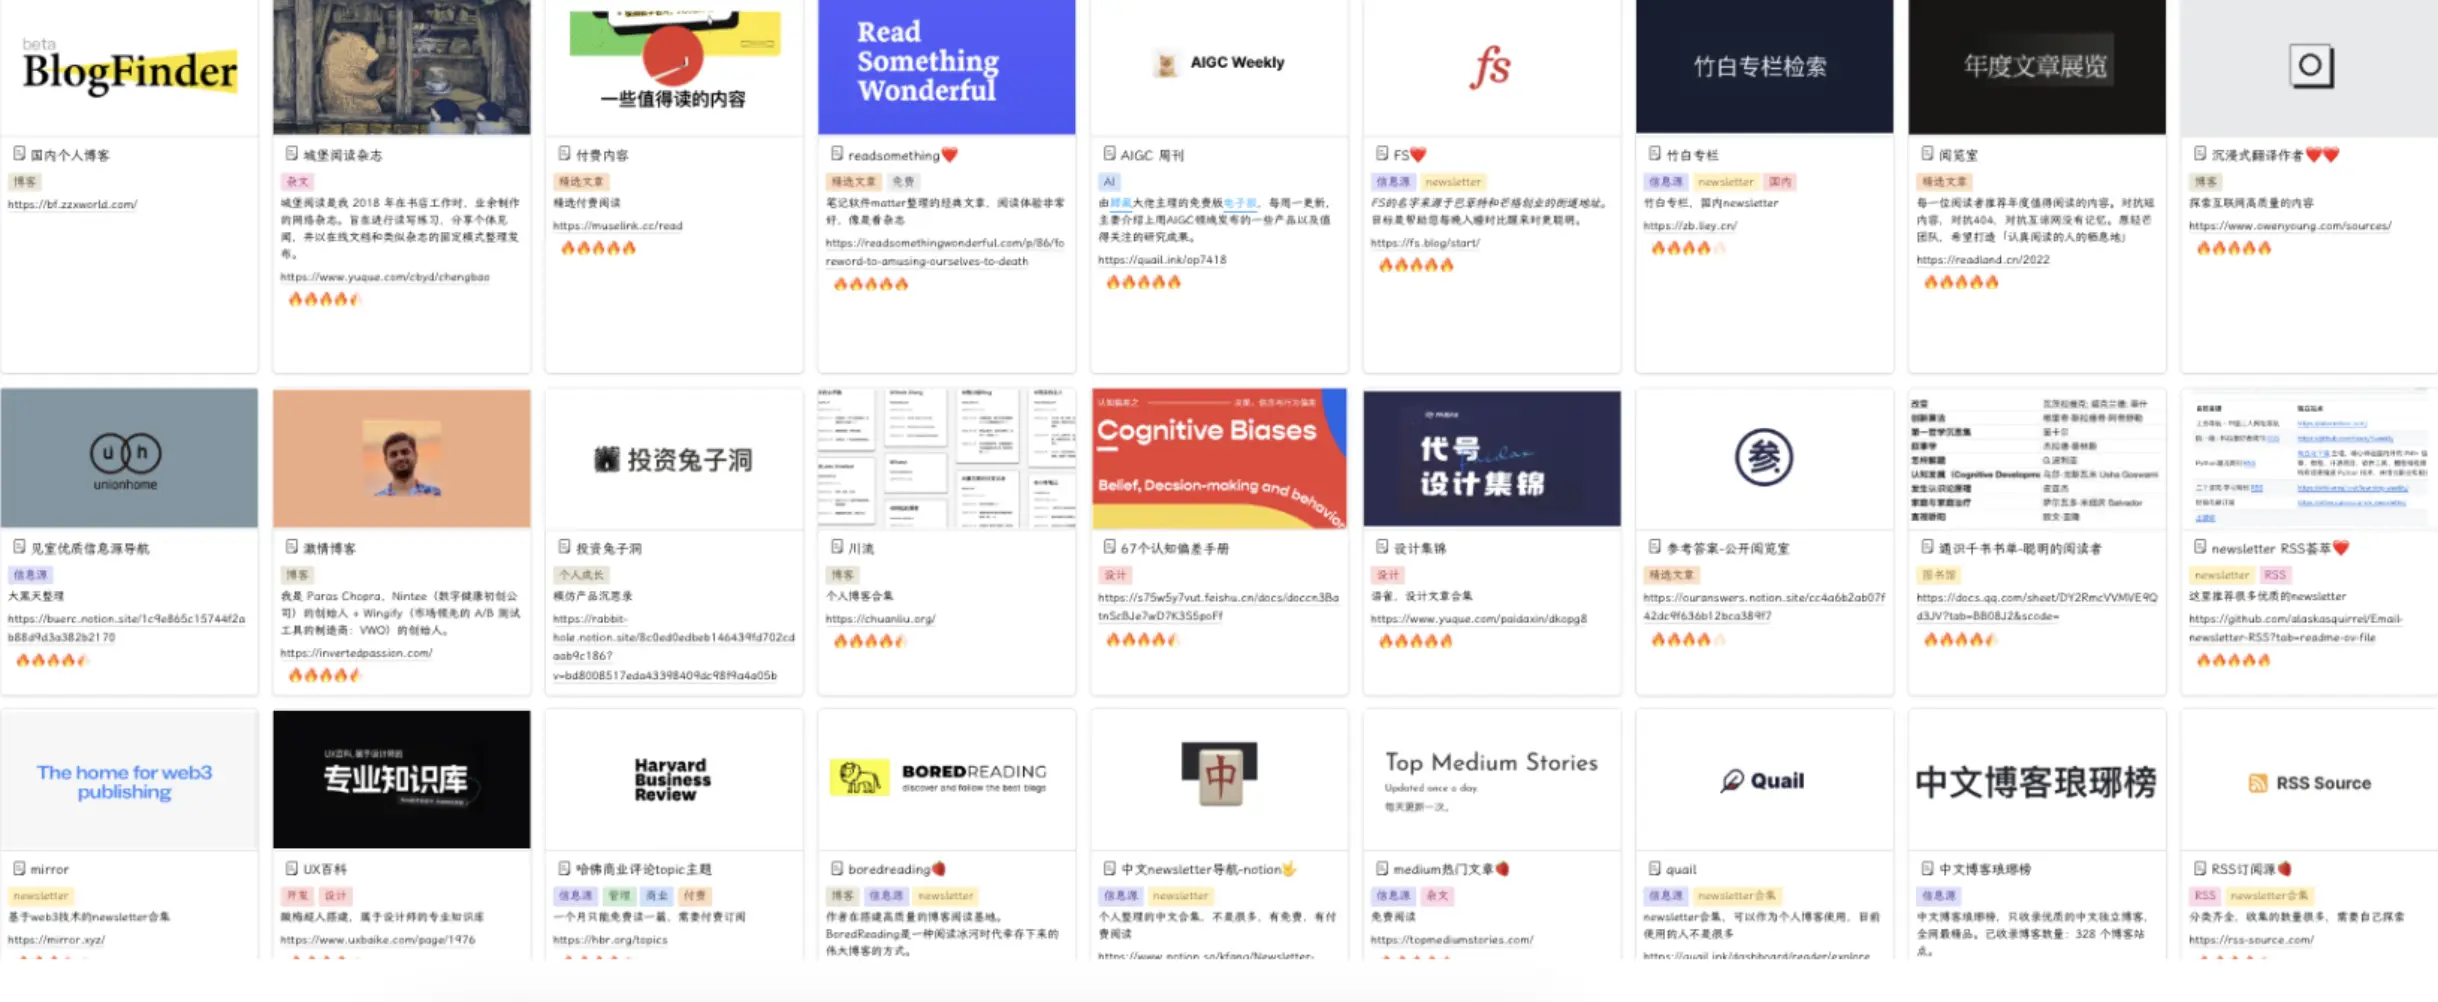Open the bf.zzxworld.com link
The height and width of the screenshot is (1002, 2438).
pyautogui.click(x=72, y=204)
